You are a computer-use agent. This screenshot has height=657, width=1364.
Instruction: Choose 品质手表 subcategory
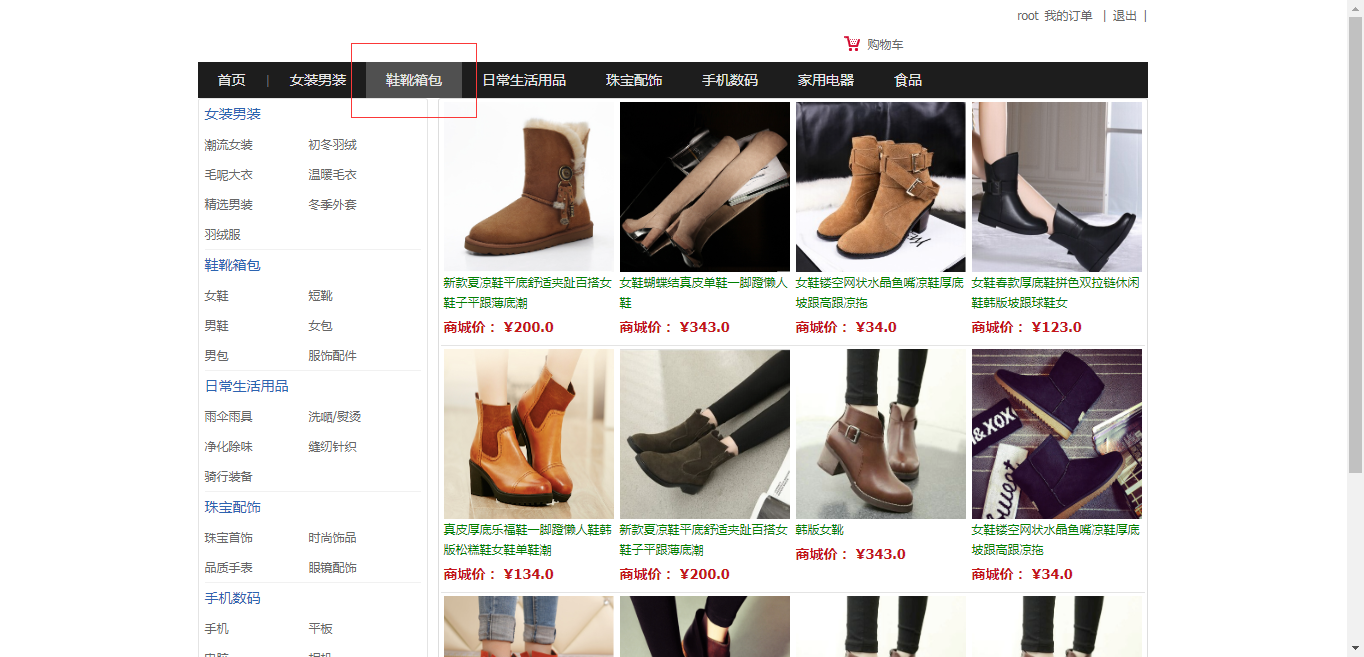click(x=229, y=568)
